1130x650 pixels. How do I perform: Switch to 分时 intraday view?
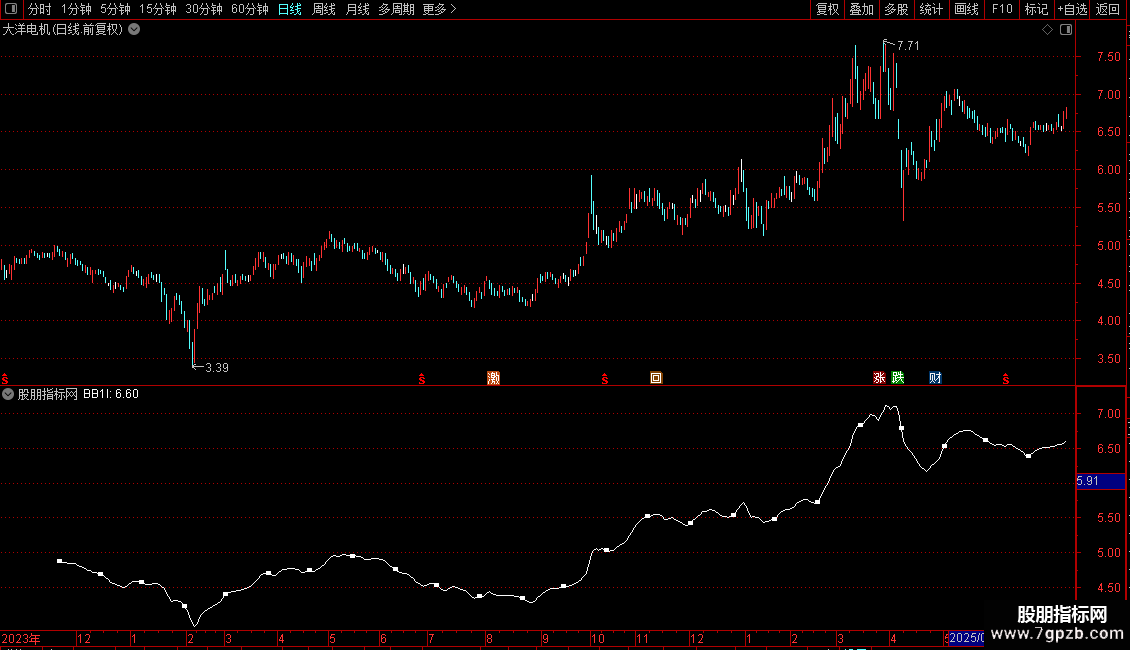(40, 9)
